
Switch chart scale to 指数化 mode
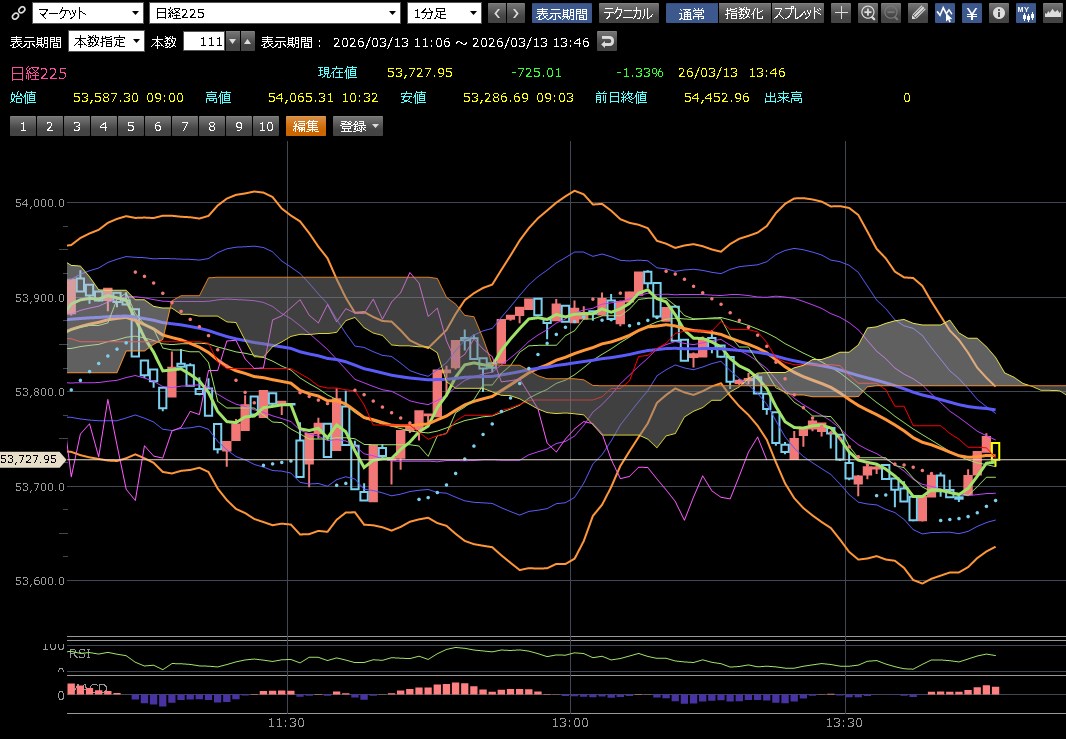pos(743,13)
